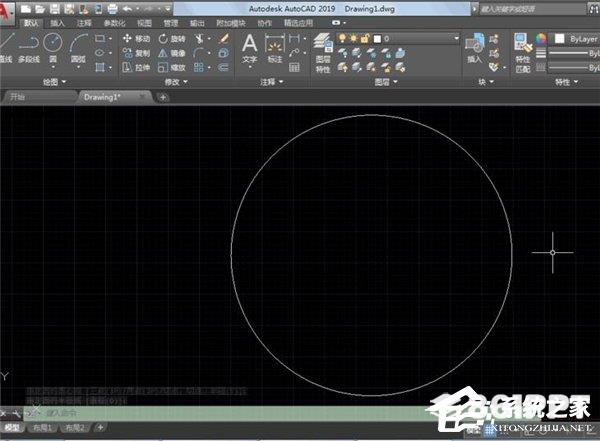Open the Default (默认) ribbon tab

point(31,23)
